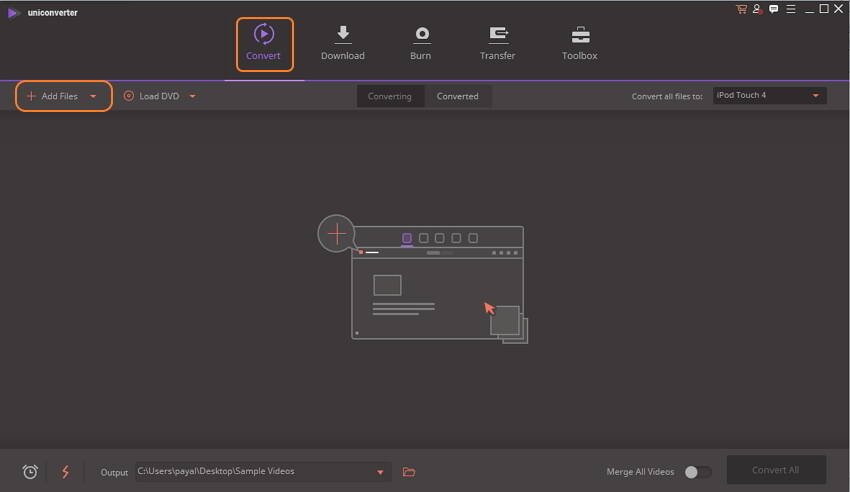
Task: Toggle the Merge All Videos switch
Action: point(697,472)
